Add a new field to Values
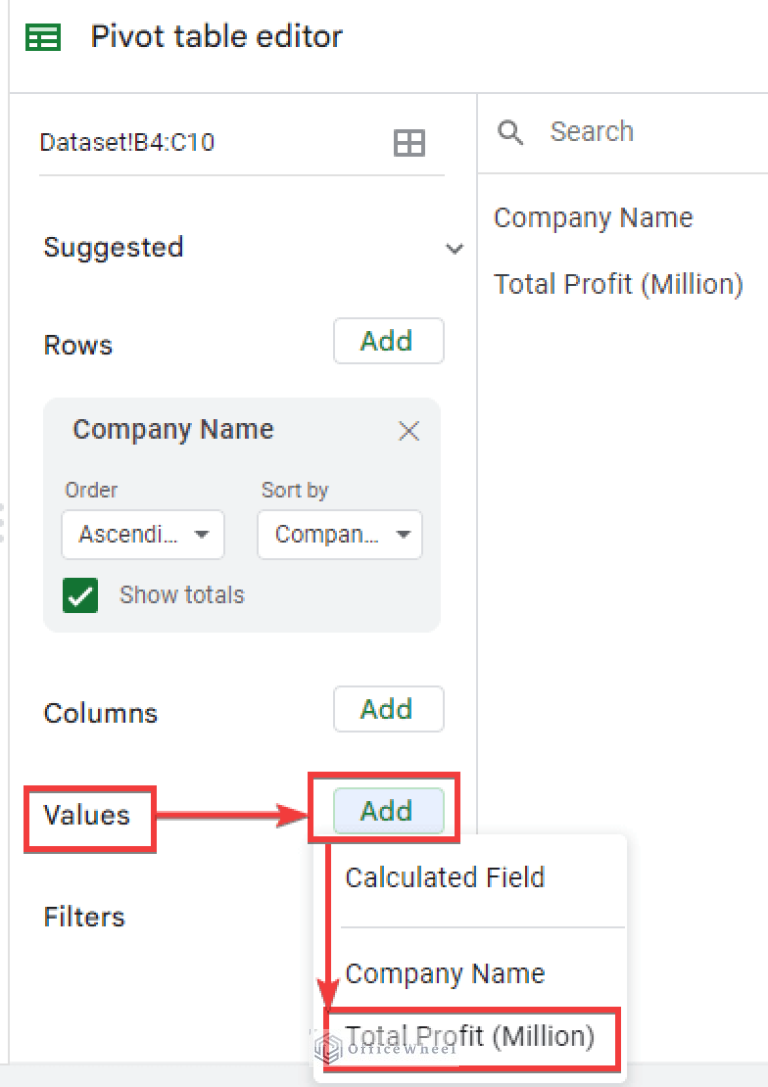 click(387, 811)
